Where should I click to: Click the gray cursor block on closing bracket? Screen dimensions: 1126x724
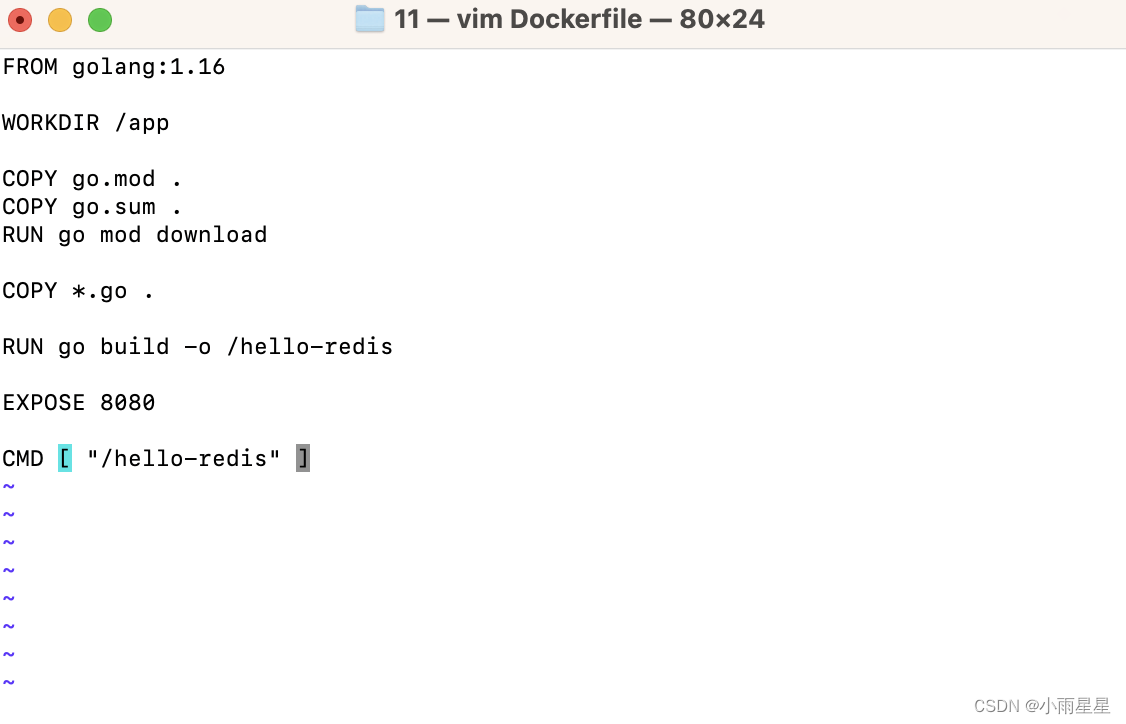coord(303,459)
